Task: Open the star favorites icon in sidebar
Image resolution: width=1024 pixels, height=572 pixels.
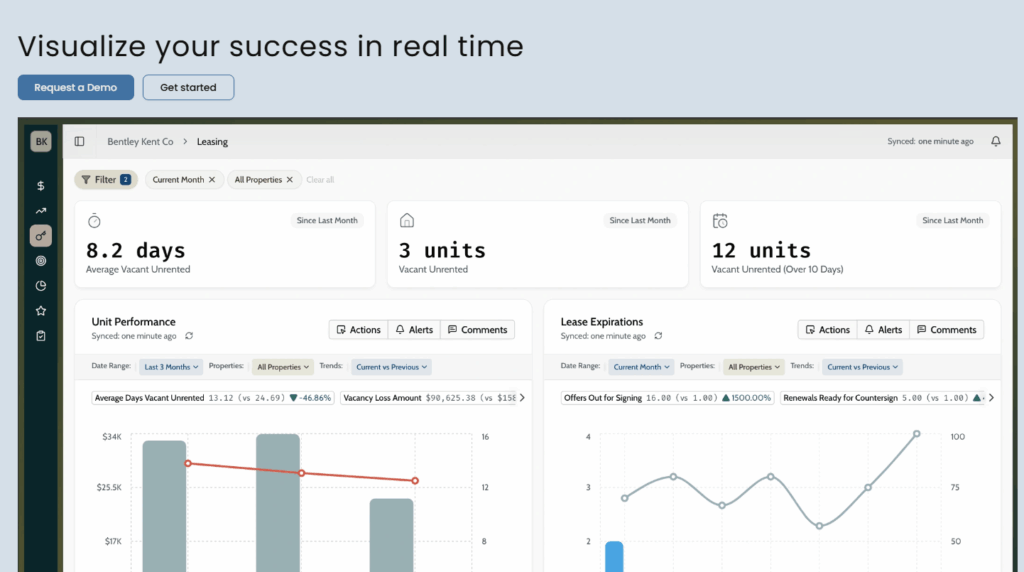Action: click(41, 311)
